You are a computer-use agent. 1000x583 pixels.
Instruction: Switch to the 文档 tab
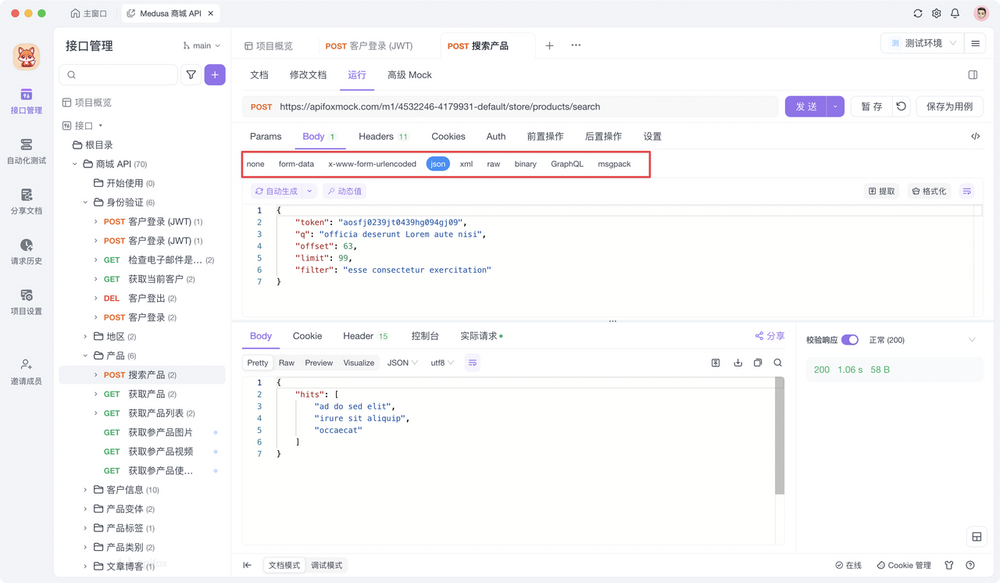pyautogui.click(x=259, y=75)
